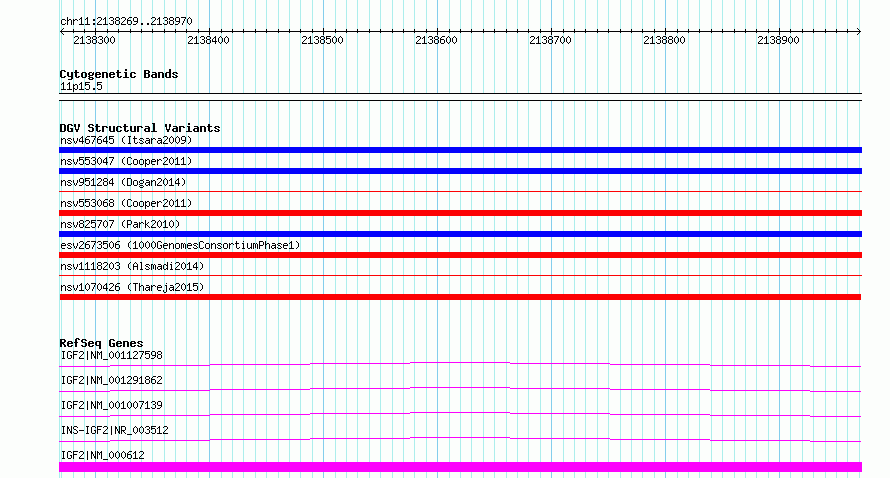Viewport: 890px width, 478px height.
Task: Click the blue bar under nsv553047
Action: pos(460,171)
